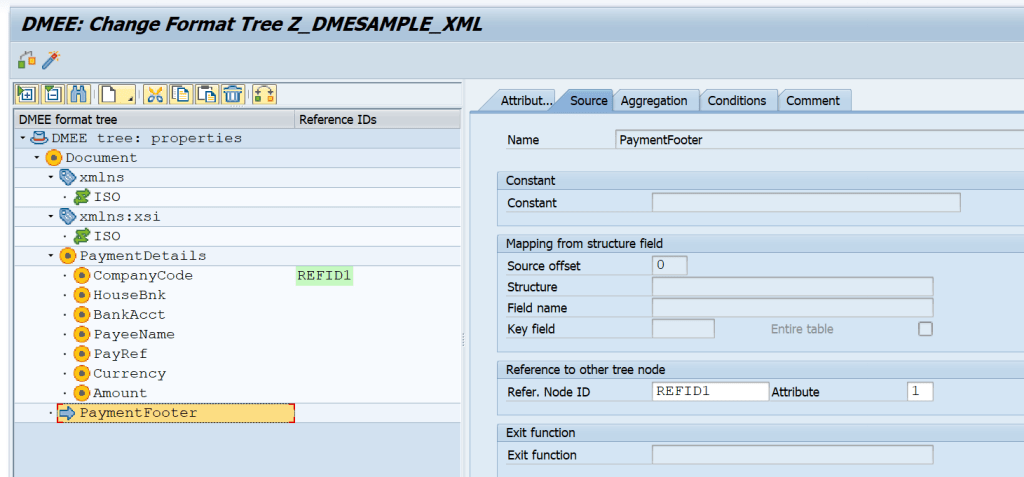Open the Aggregation tab
Image resolution: width=1024 pixels, height=477 pixels.
click(x=654, y=101)
